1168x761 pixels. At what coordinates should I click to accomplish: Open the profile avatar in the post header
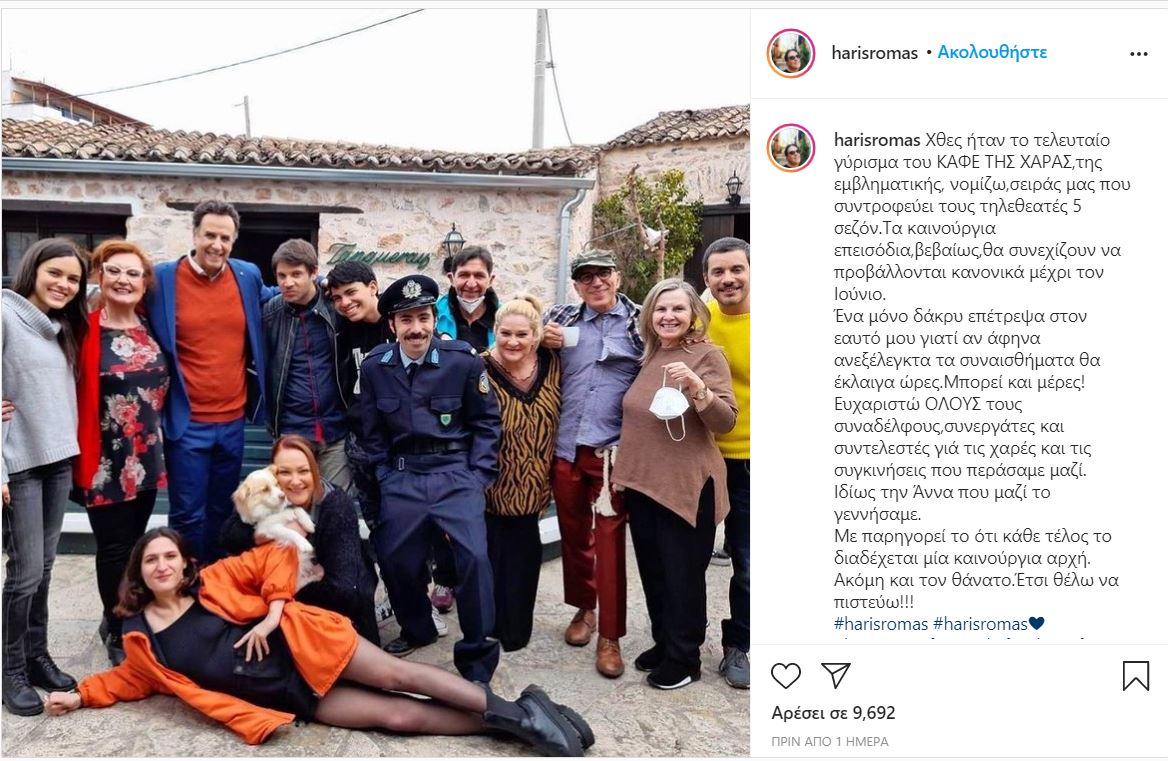(x=790, y=53)
